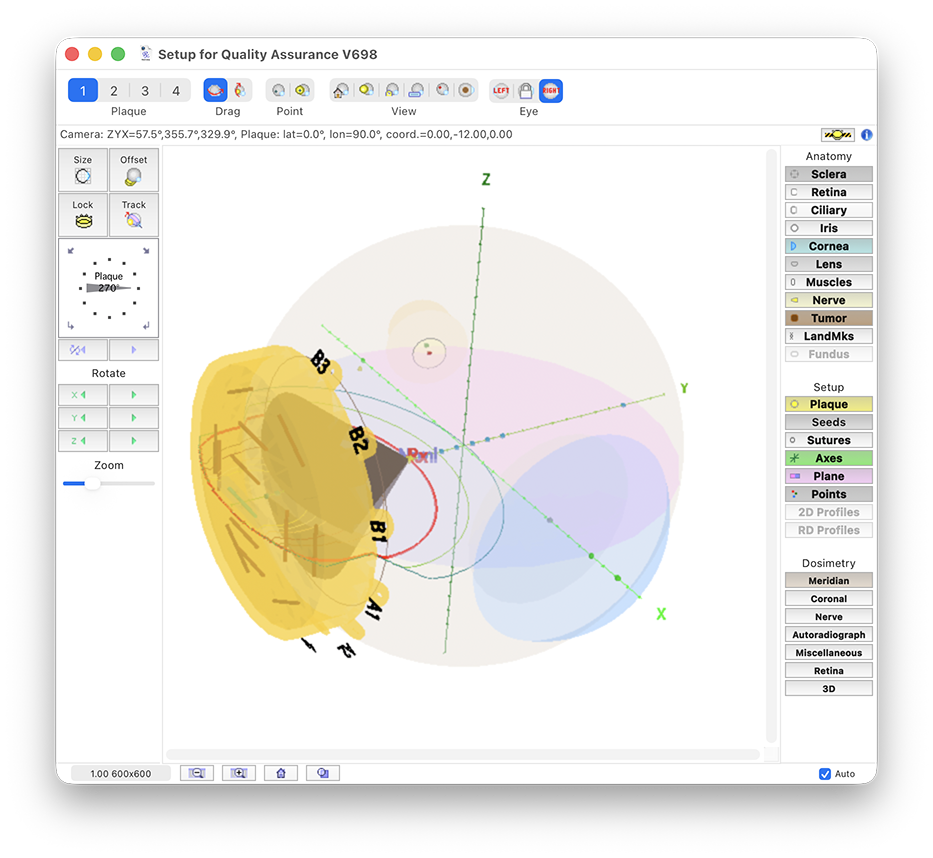Image resolution: width=933 pixels, height=858 pixels.
Task: Click the Zoom slider handle
Action: click(92, 484)
